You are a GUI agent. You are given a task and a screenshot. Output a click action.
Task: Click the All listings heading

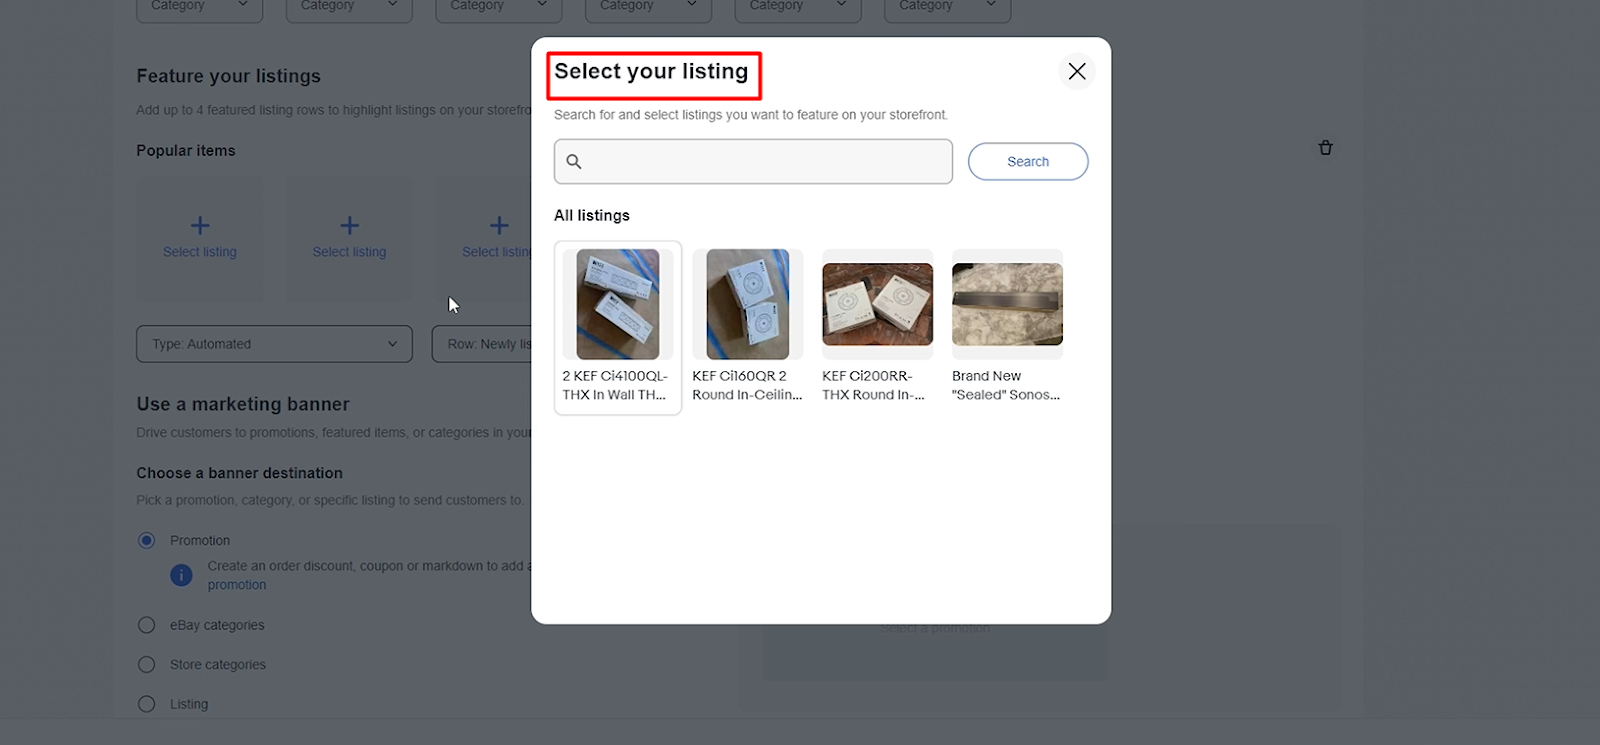pyautogui.click(x=592, y=215)
